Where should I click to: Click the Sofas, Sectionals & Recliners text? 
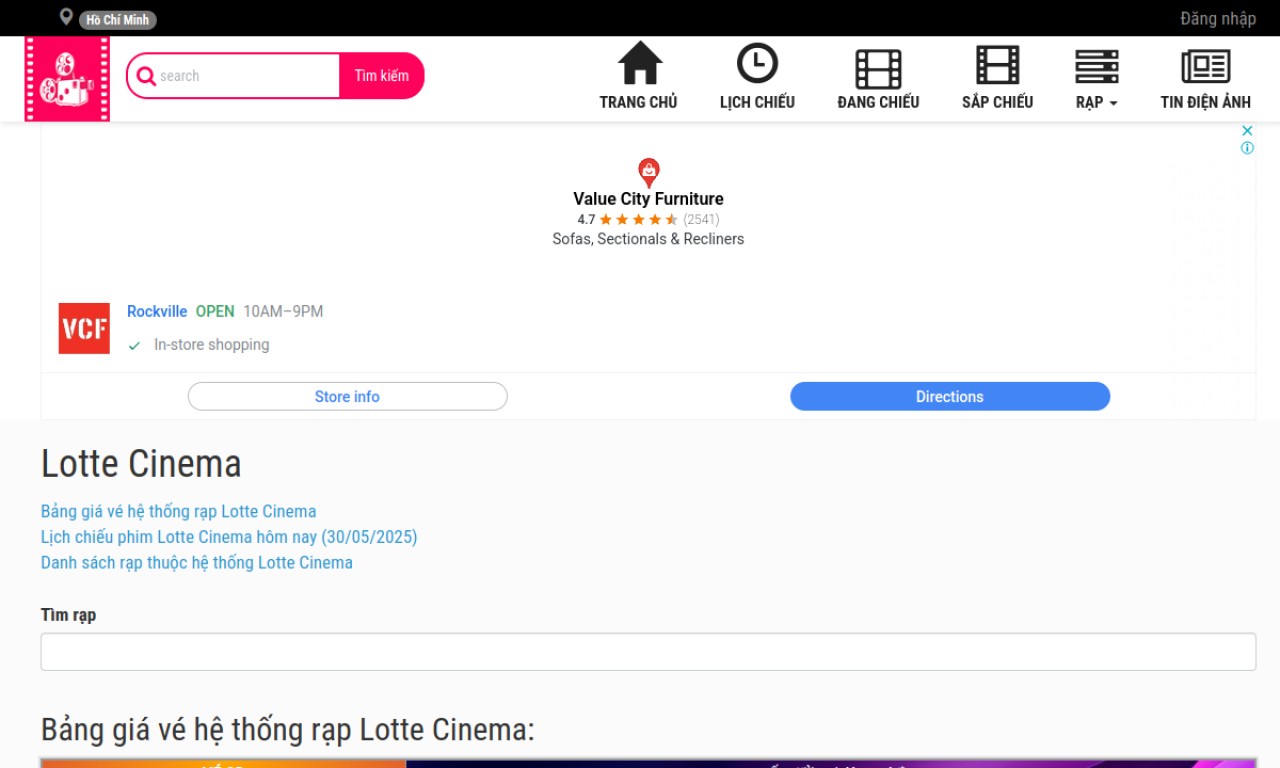pyautogui.click(x=648, y=239)
